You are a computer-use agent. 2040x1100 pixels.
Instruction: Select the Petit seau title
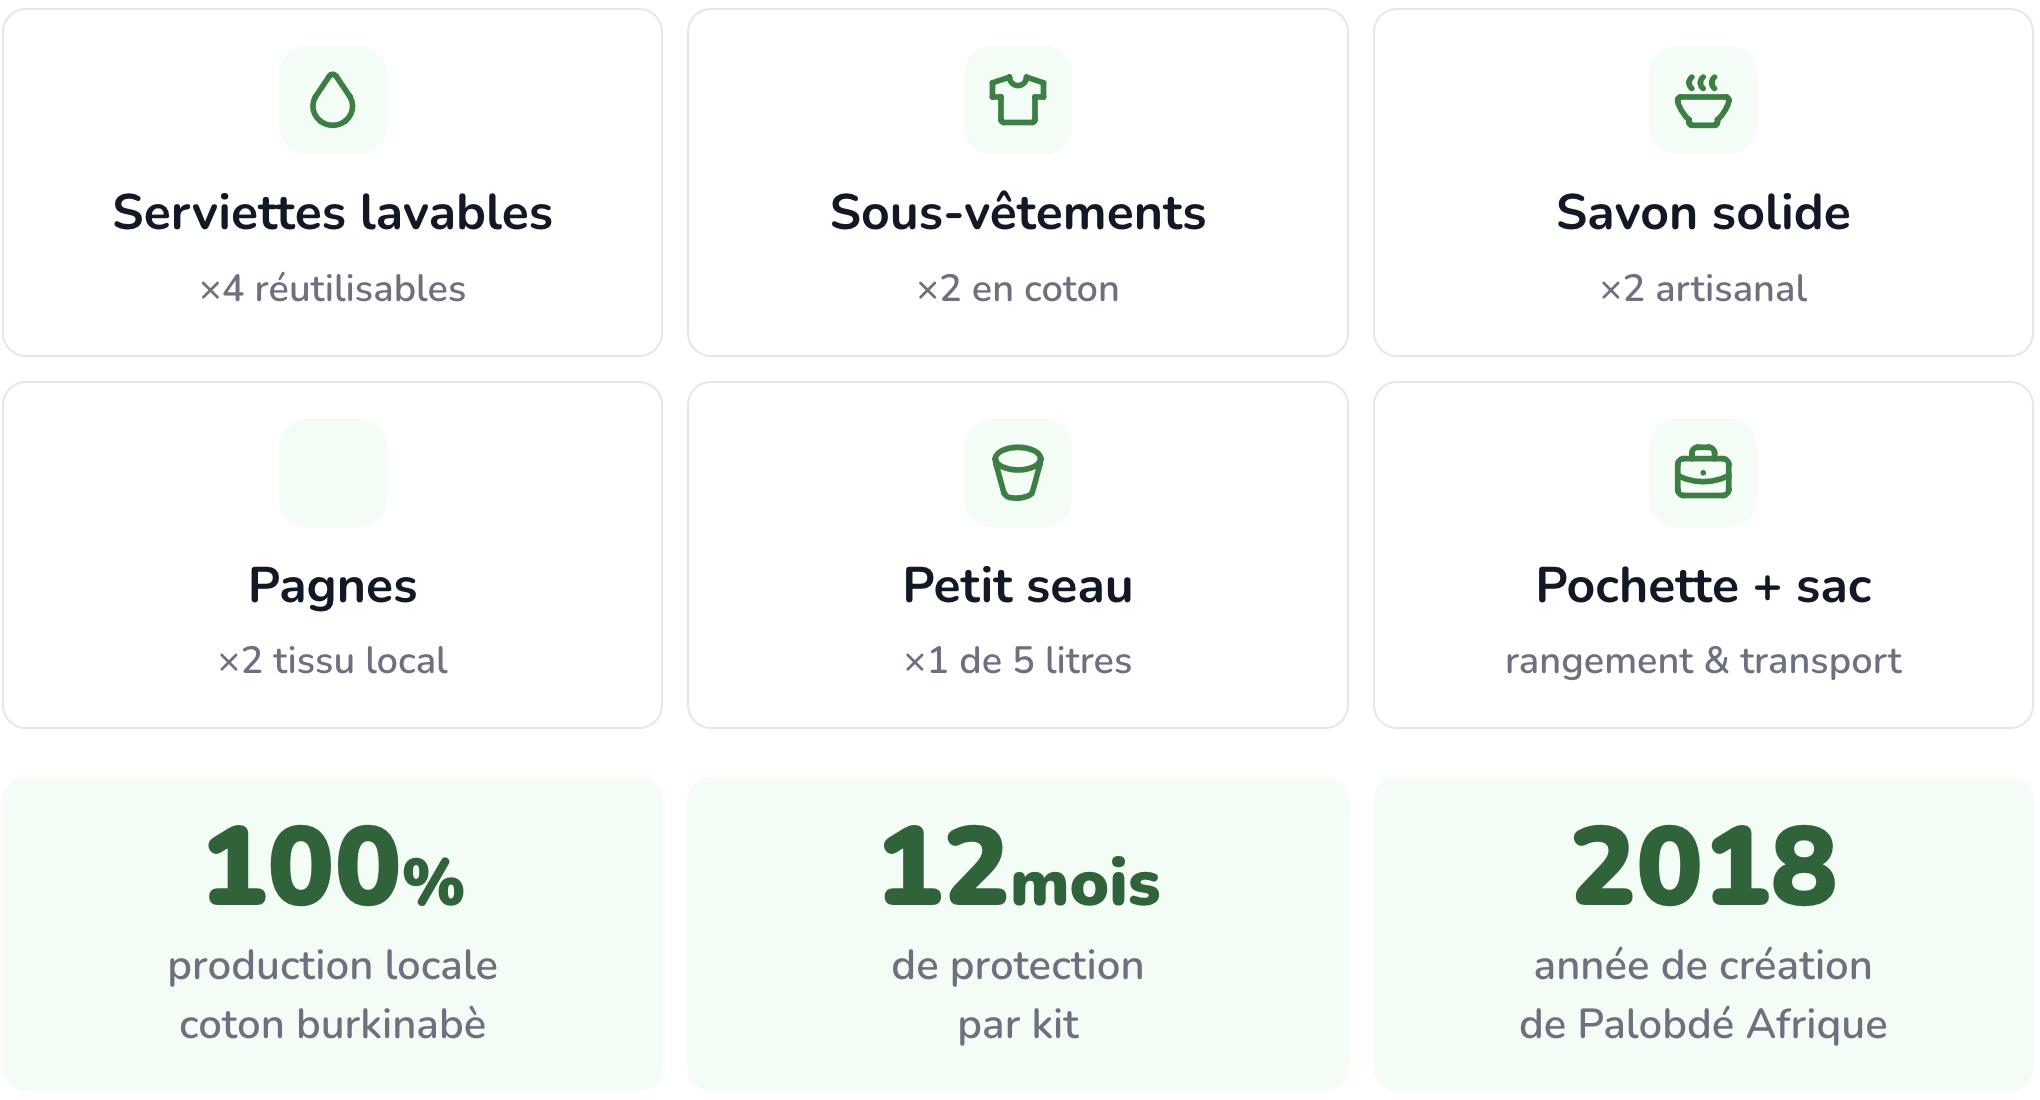coord(1018,585)
